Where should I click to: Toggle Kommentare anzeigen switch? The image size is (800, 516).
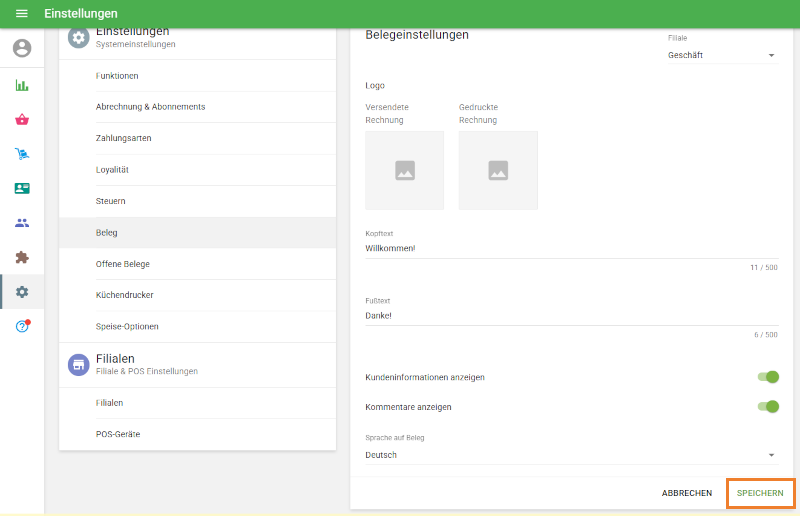click(x=767, y=407)
